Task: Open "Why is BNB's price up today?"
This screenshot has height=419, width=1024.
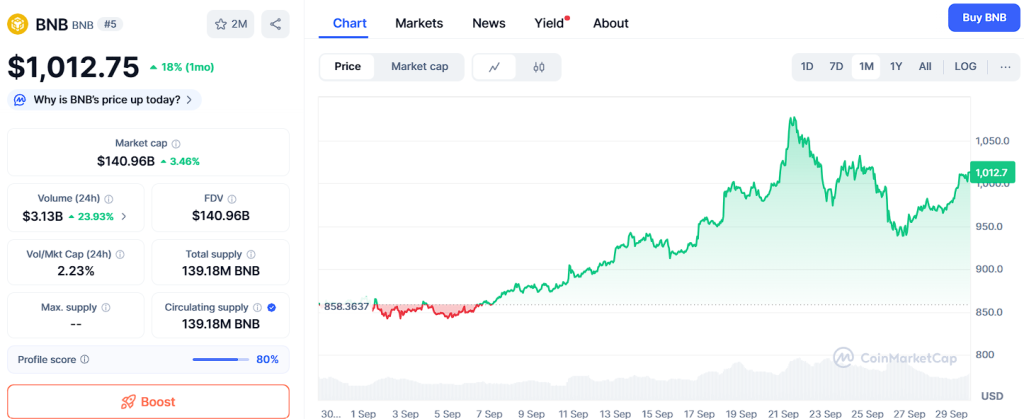Action: point(104,100)
